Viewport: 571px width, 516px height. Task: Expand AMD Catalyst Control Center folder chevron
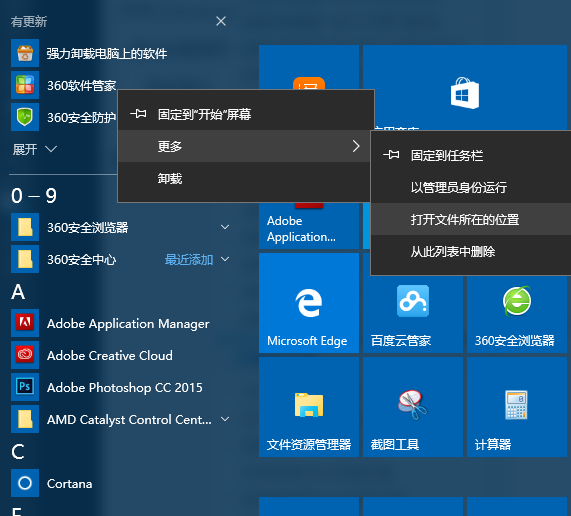[225, 419]
